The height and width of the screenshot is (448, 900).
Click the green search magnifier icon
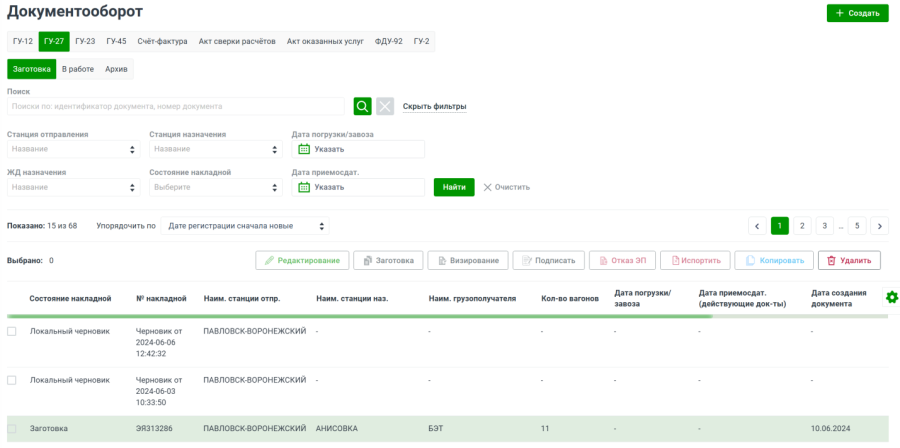(x=362, y=106)
